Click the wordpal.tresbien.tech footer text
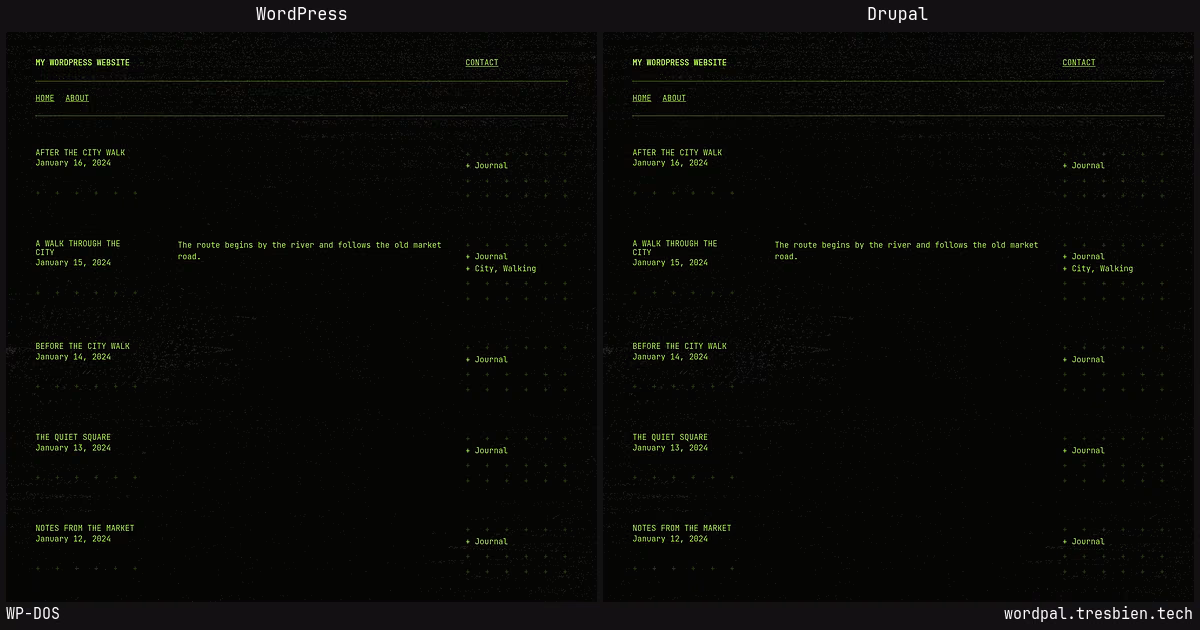The width and height of the screenshot is (1200, 630). [x=1098, y=614]
